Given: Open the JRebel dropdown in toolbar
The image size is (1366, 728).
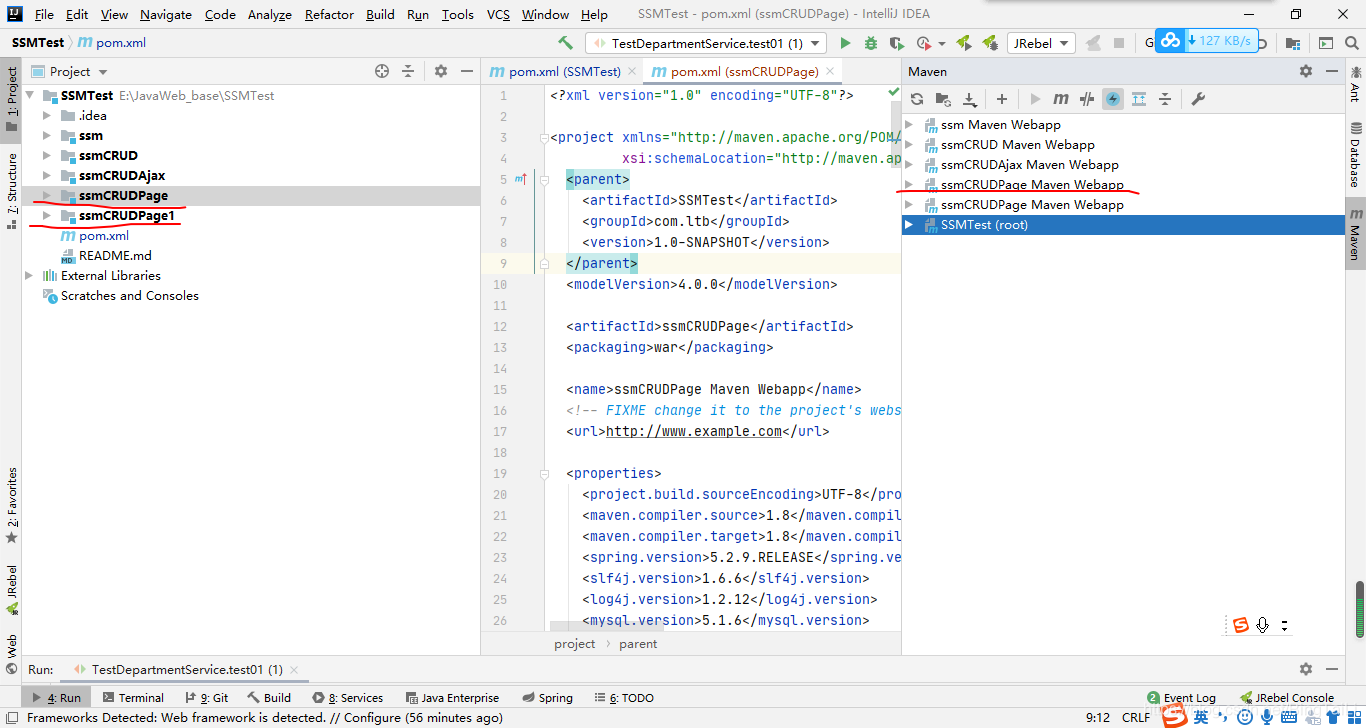Looking at the screenshot, I should coord(1041,43).
